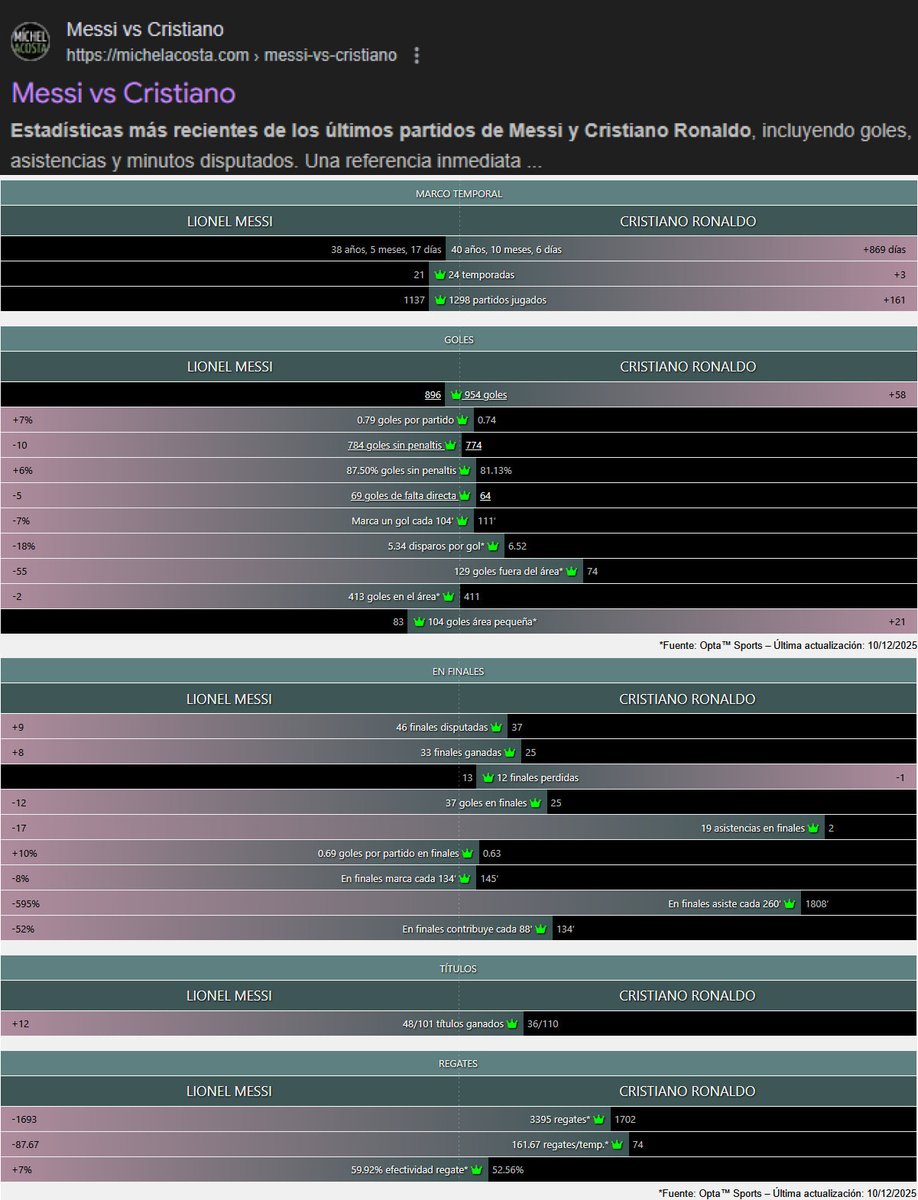Image resolution: width=918 pixels, height=1200 pixels.
Task: Click the michelacosta.com breadcrumb URL
Action: pos(231,54)
